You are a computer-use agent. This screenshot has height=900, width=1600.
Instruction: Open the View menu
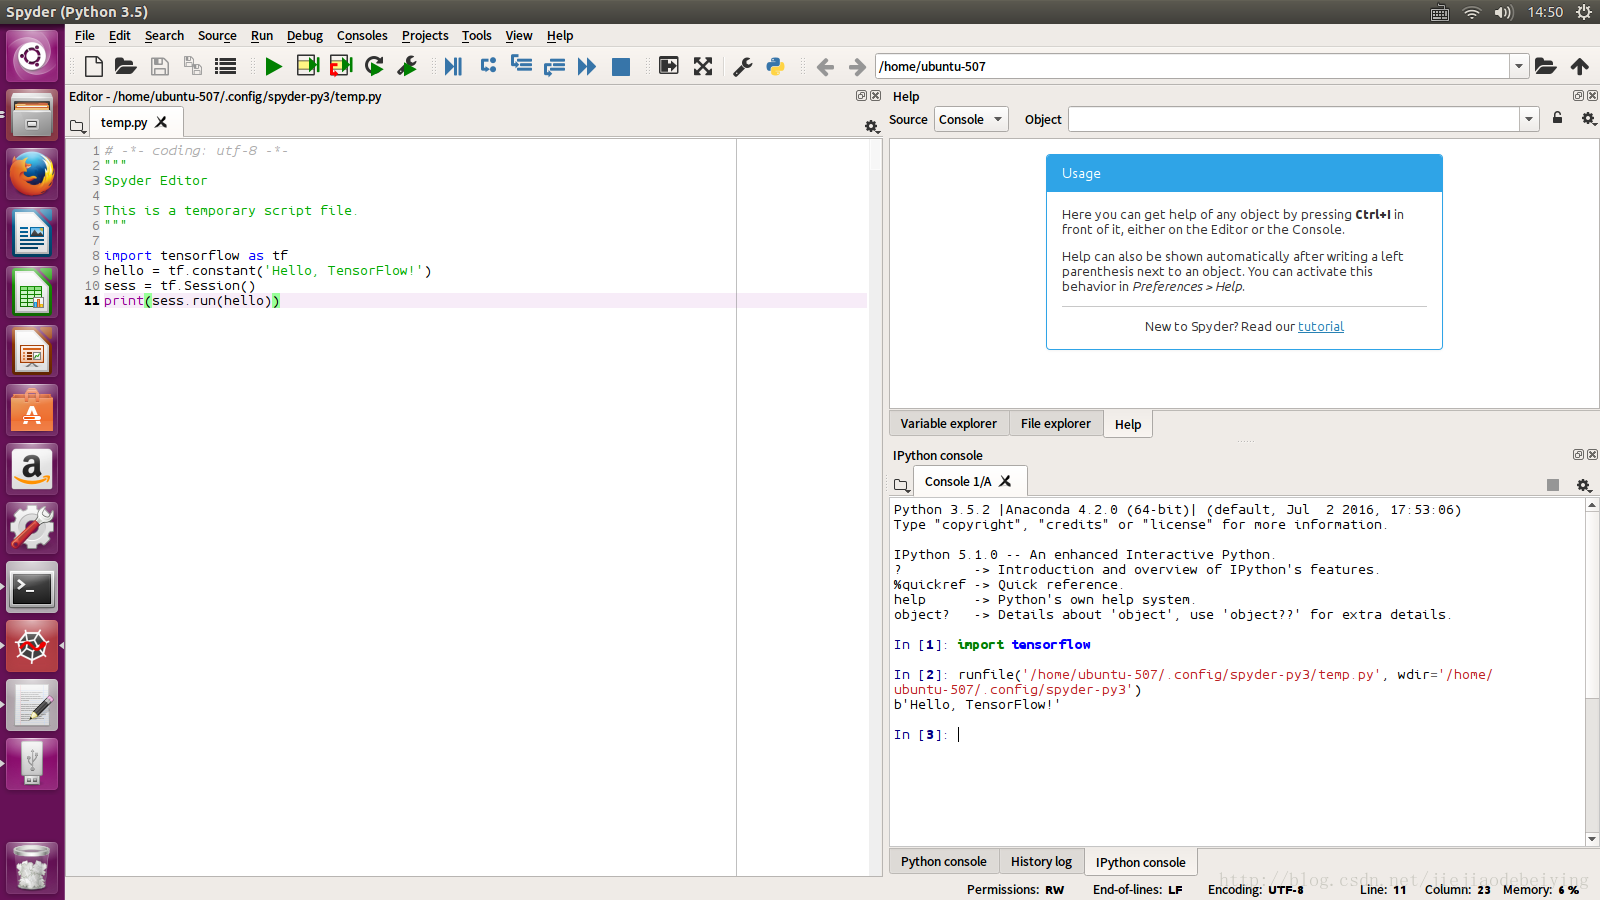[x=518, y=35]
